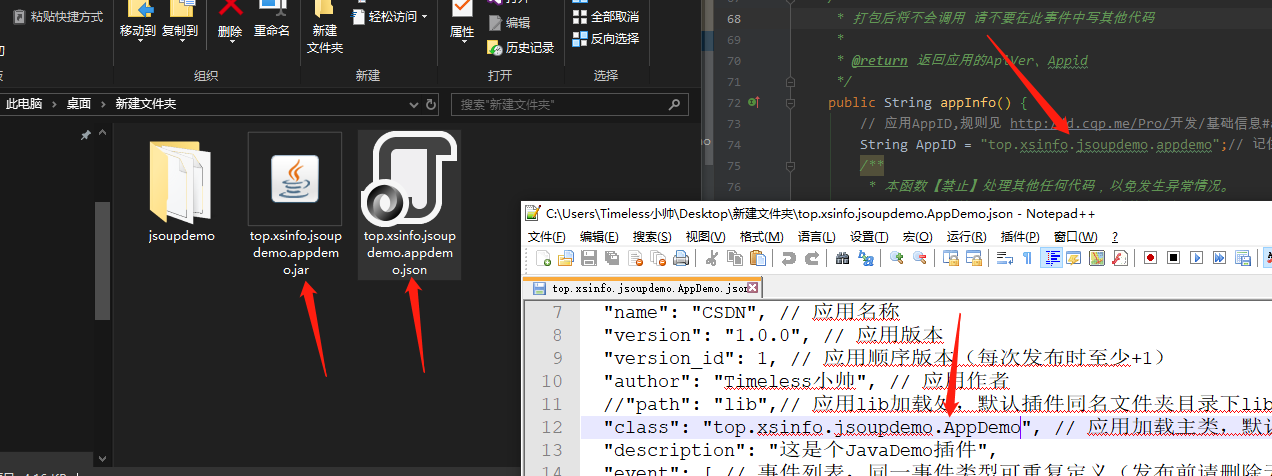
Task: Open 搜索(S) menu in Notepad++
Action: point(652,237)
